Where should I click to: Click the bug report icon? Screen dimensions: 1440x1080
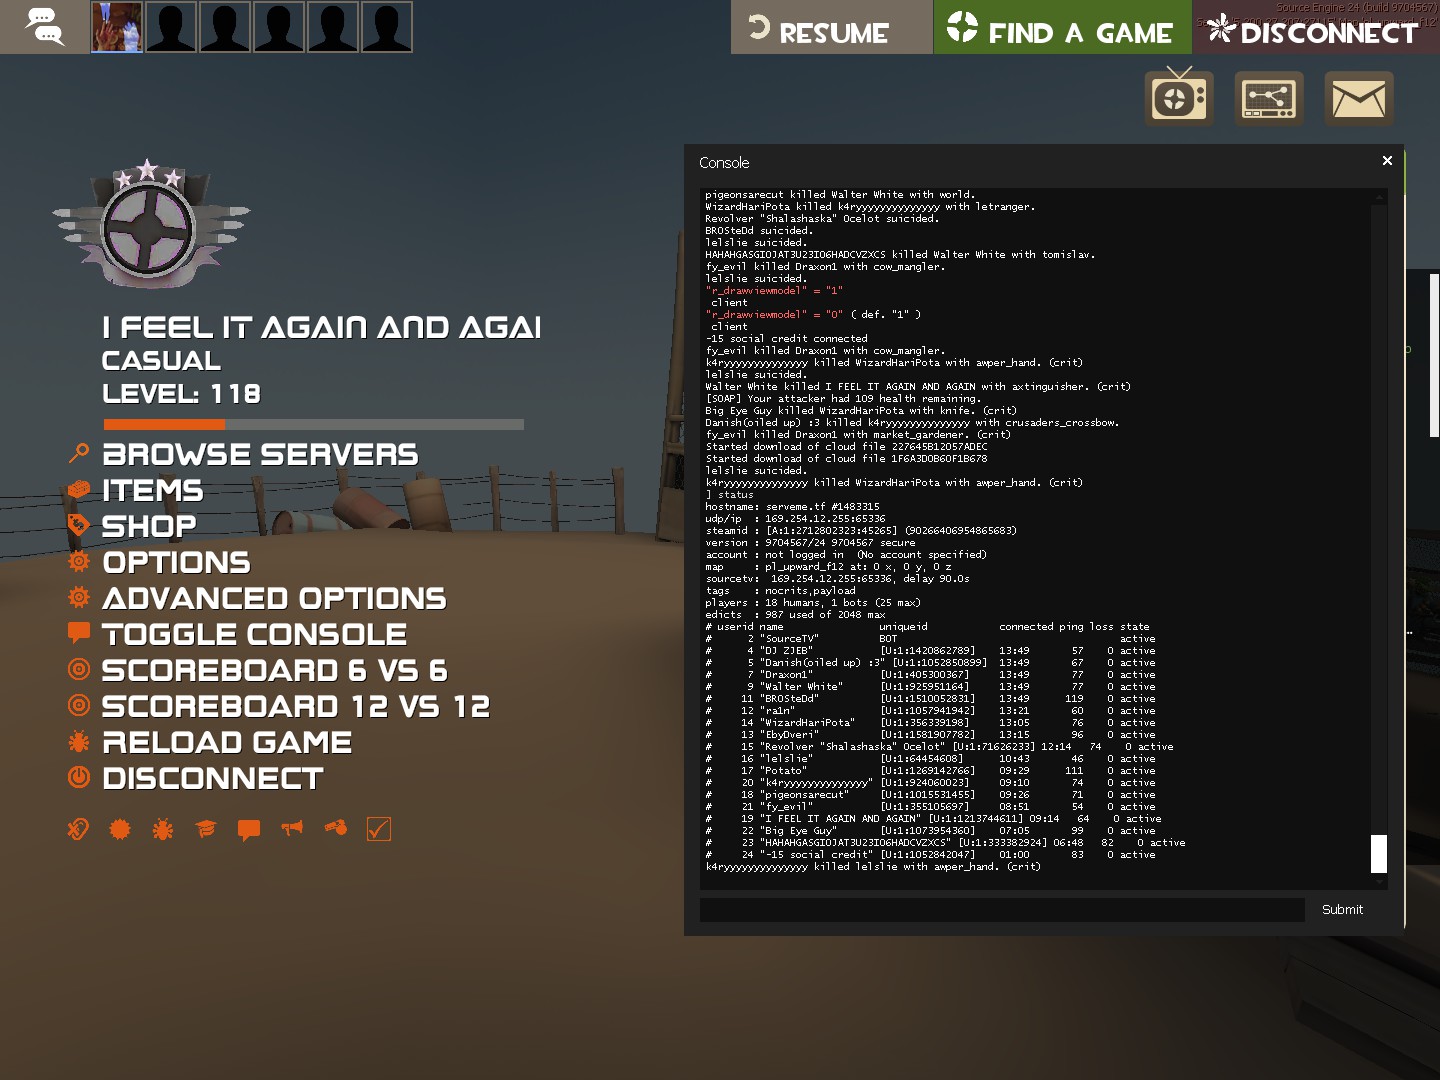pyautogui.click(x=163, y=829)
